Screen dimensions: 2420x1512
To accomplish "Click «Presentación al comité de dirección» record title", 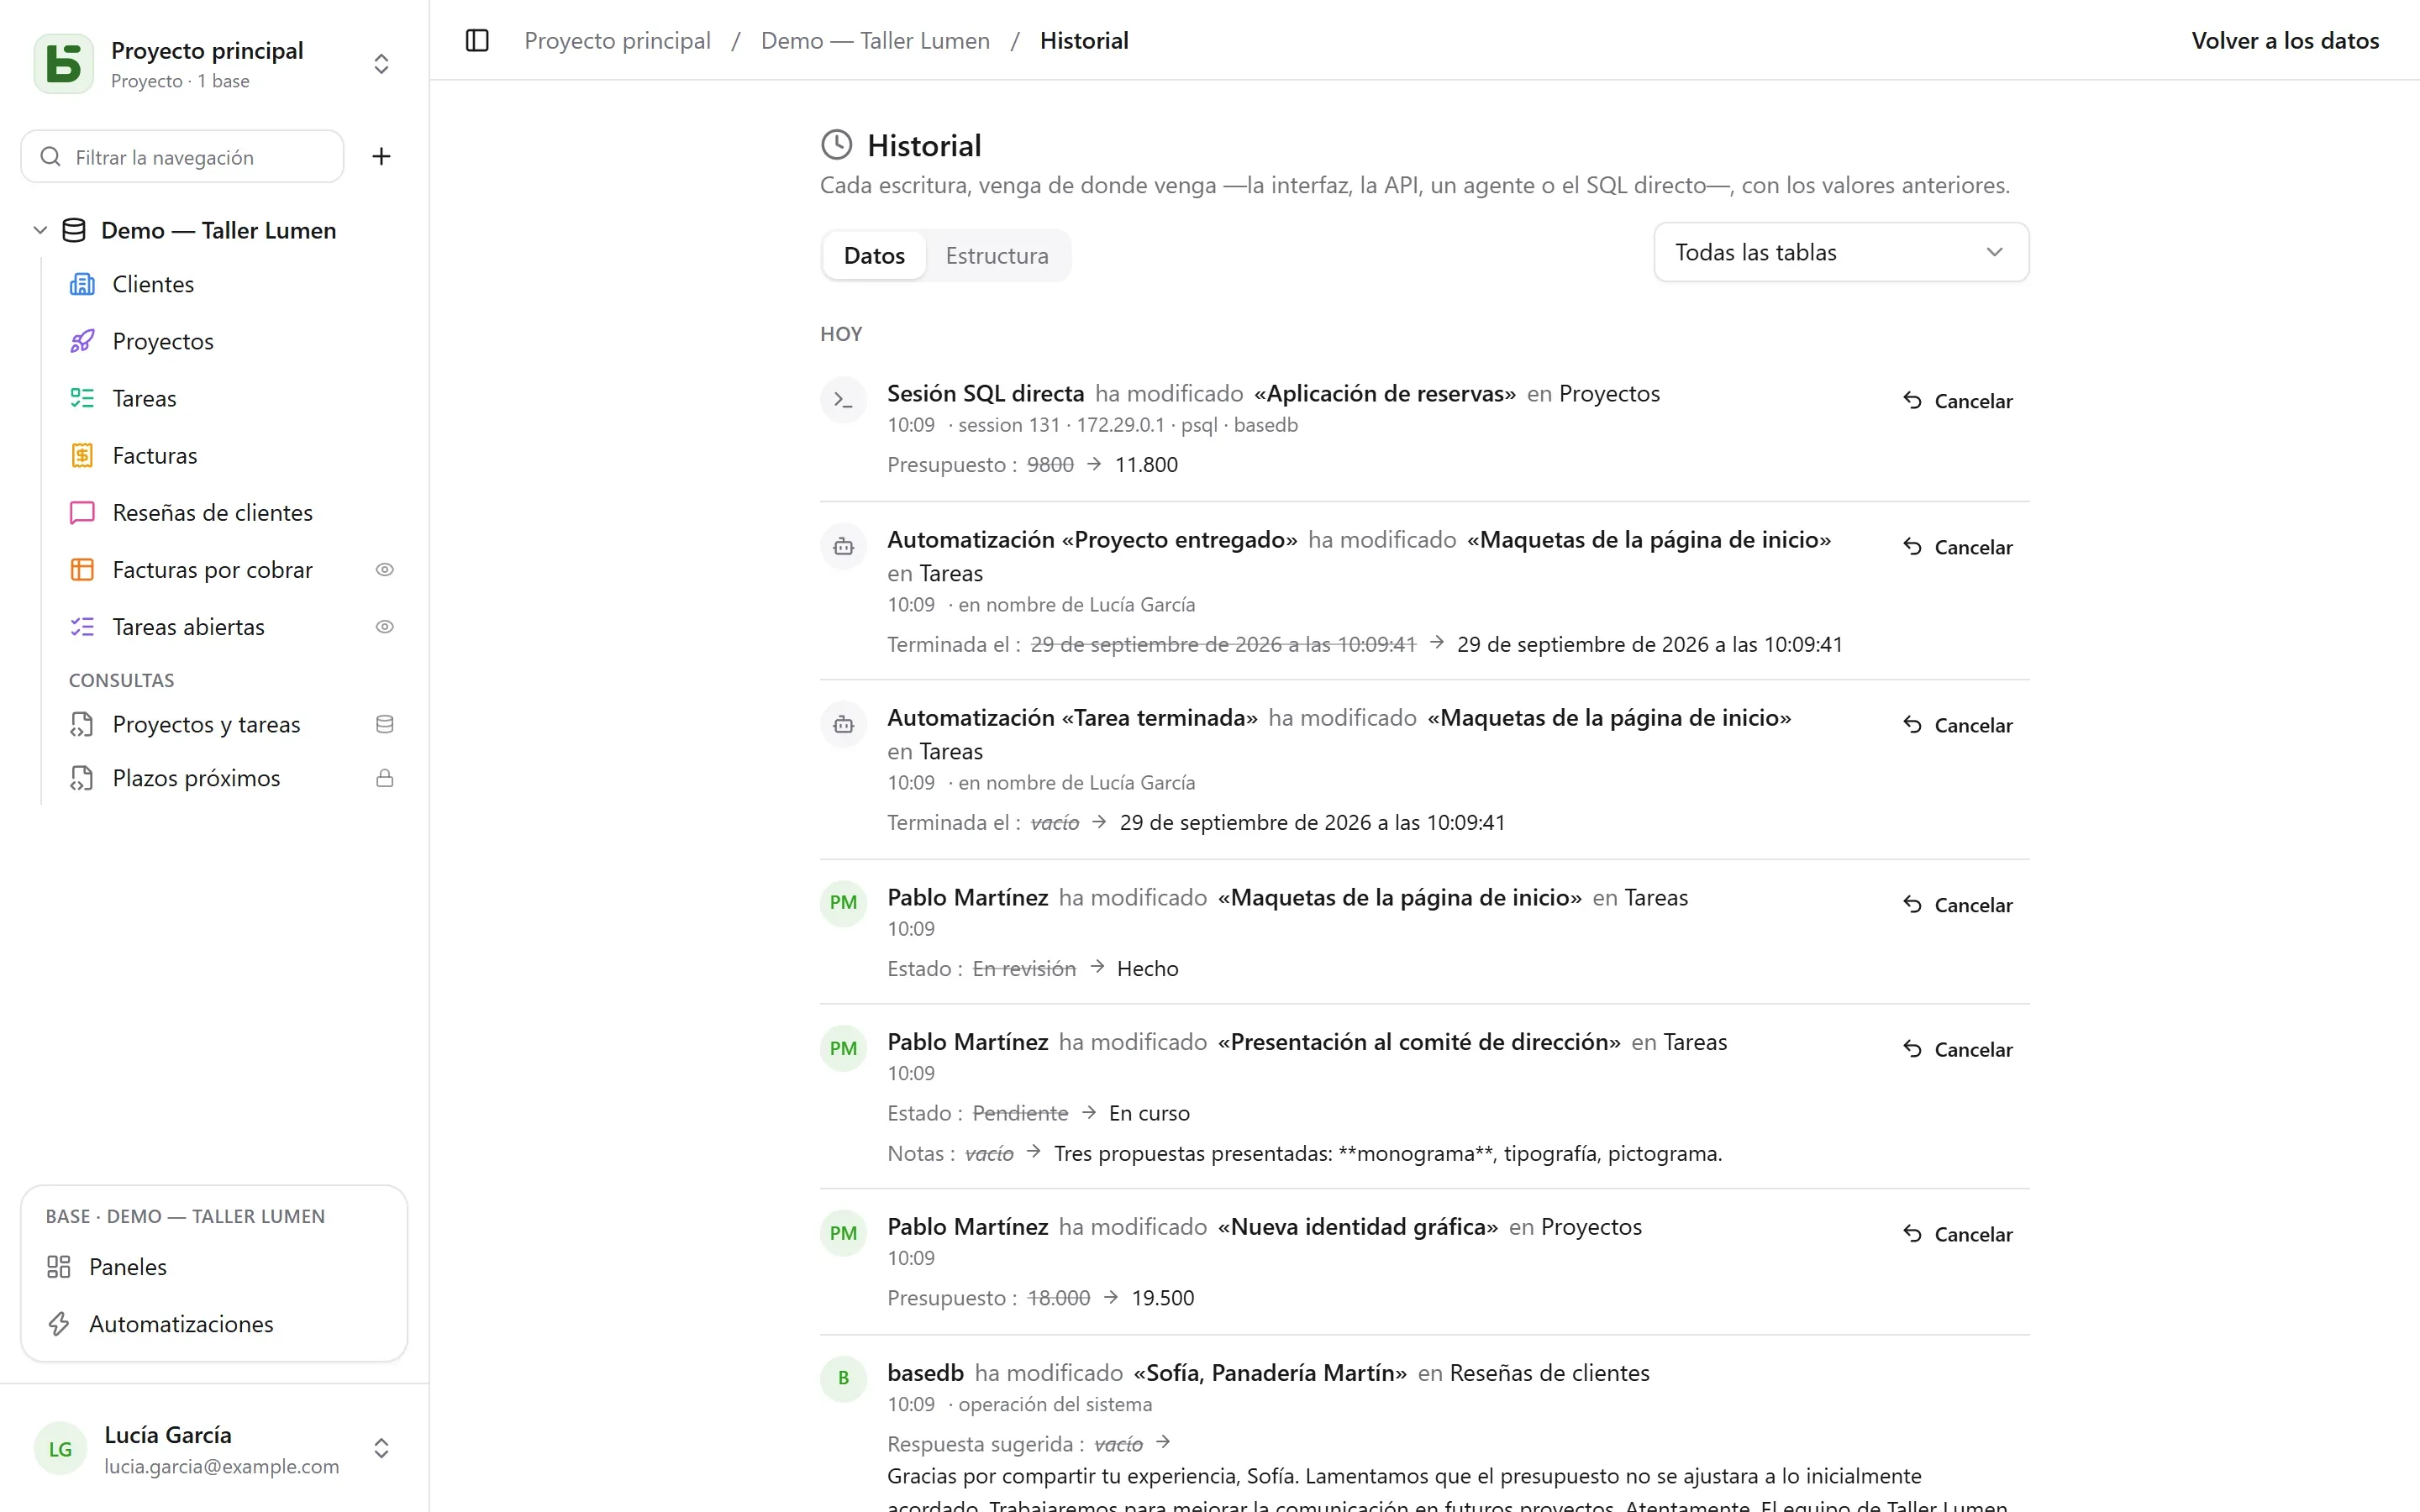I will click(x=1419, y=1041).
